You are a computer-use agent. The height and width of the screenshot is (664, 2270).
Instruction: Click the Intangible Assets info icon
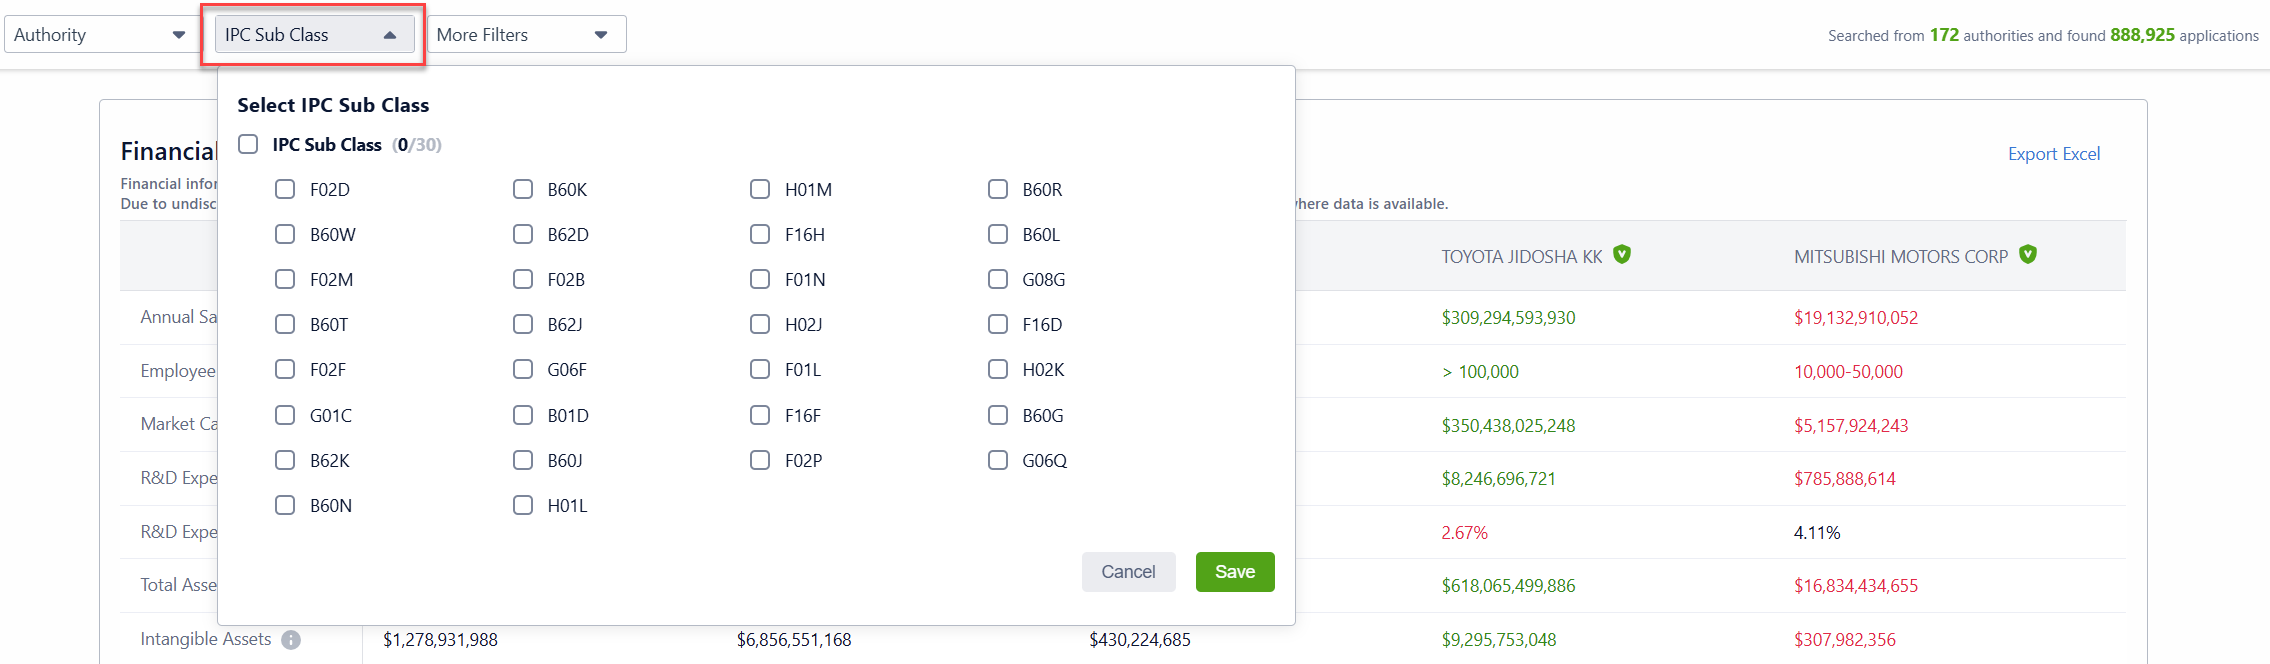click(291, 640)
